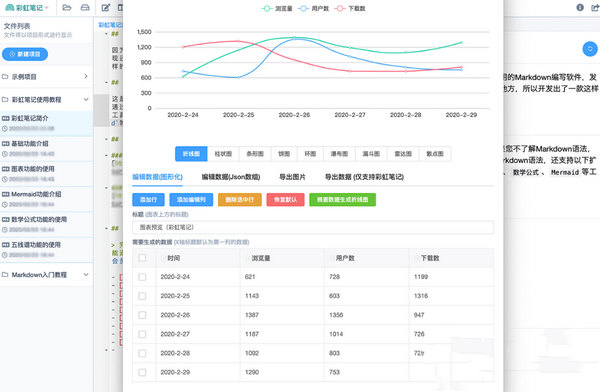The height and width of the screenshot is (392, 600).
Task: Click the folder icon beside 示例项目
Action: (5, 77)
